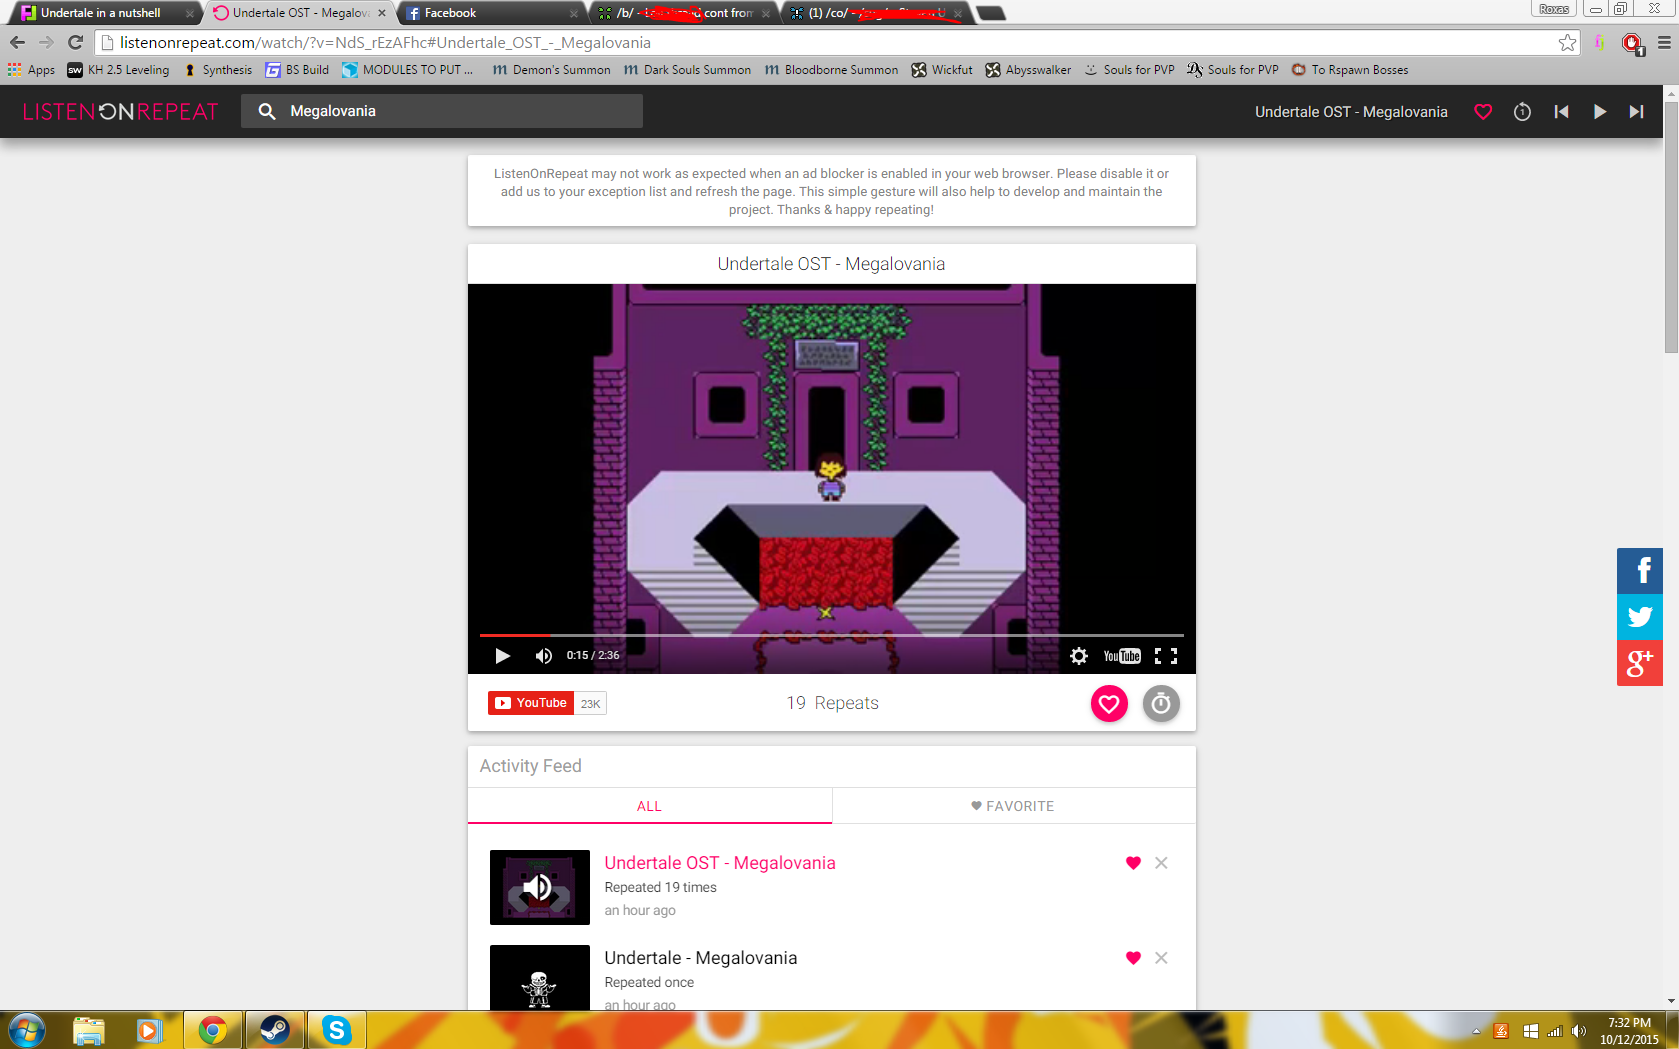Click the YouTube button below the video

531,703
